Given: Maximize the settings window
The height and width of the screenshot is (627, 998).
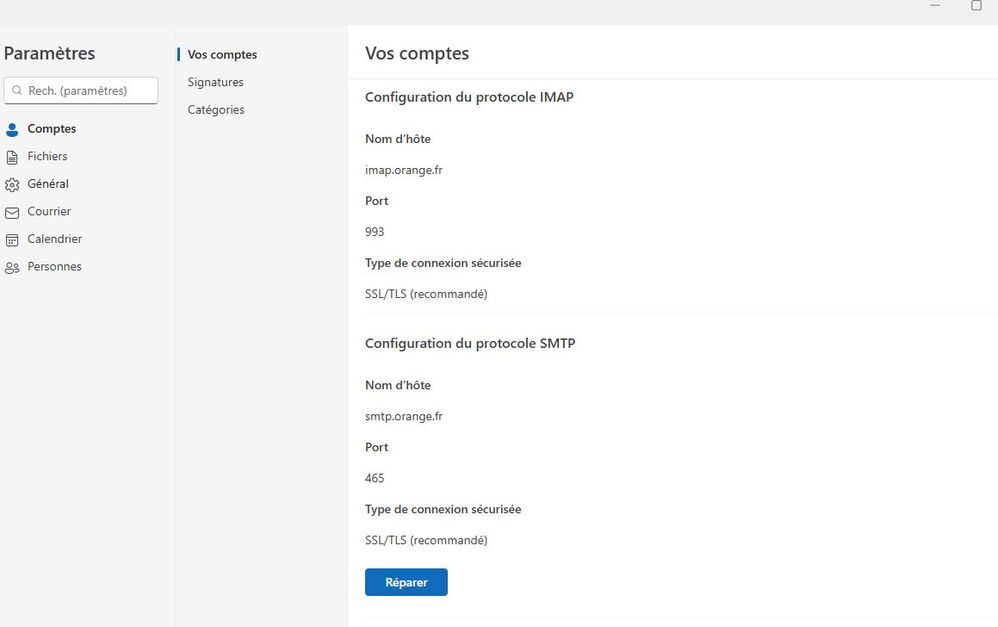Looking at the screenshot, I should (976, 6).
